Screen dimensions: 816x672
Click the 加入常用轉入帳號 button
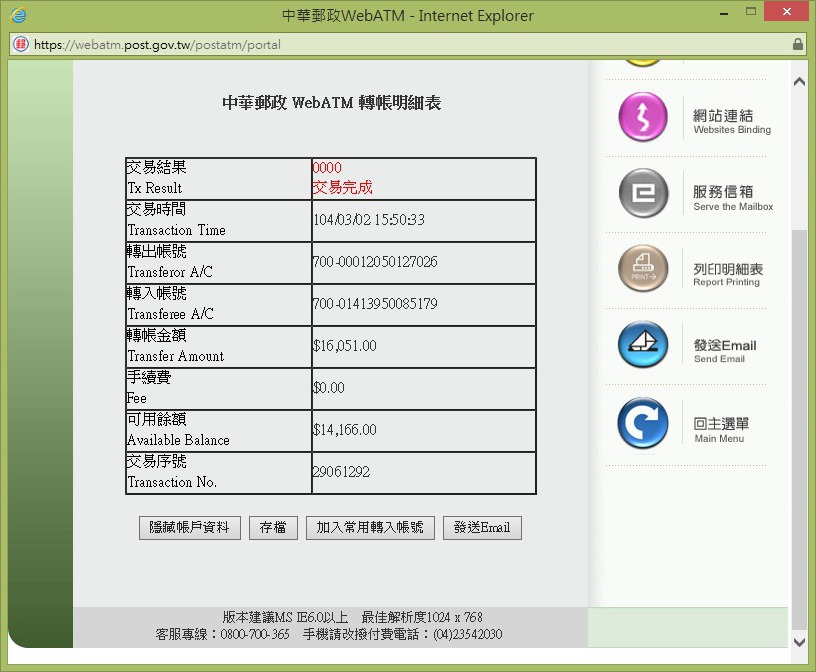(370, 528)
